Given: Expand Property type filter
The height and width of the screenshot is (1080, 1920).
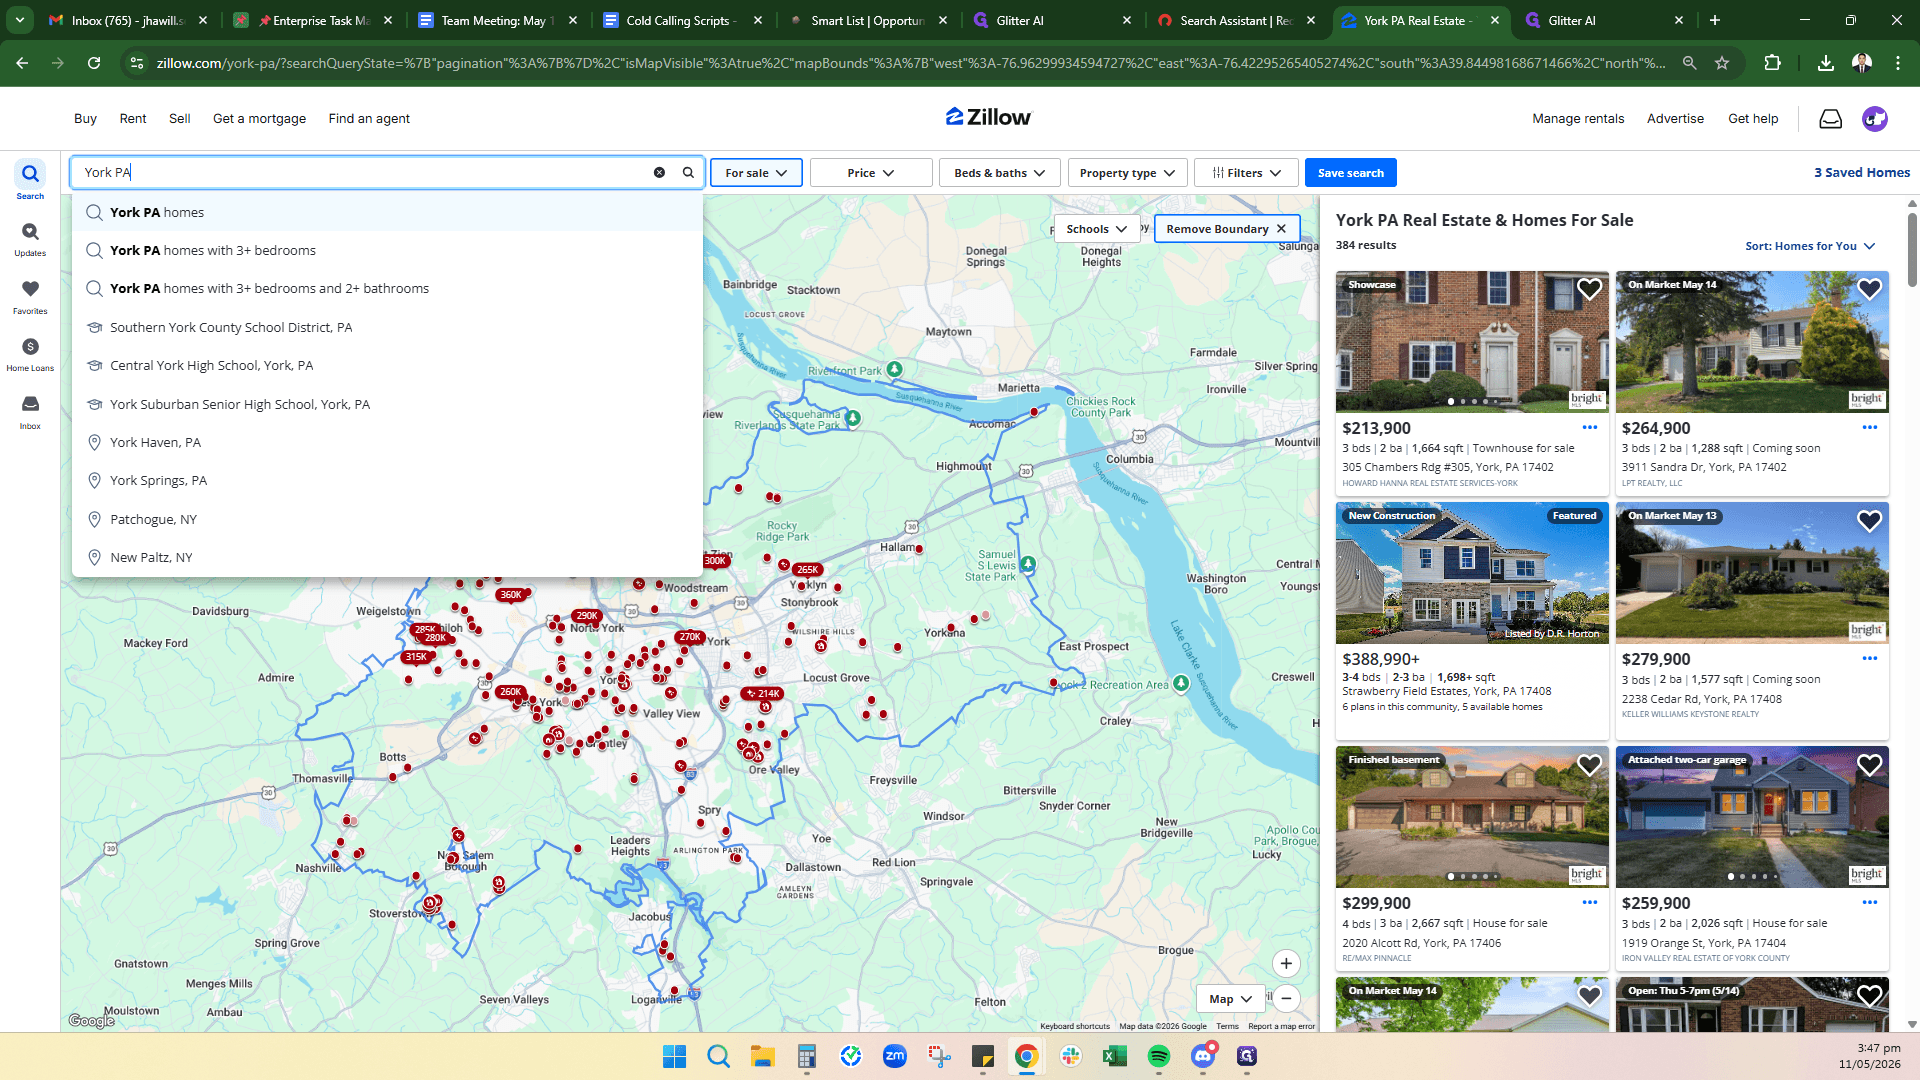Looking at the screenshot, I should tap(1128, 173).
